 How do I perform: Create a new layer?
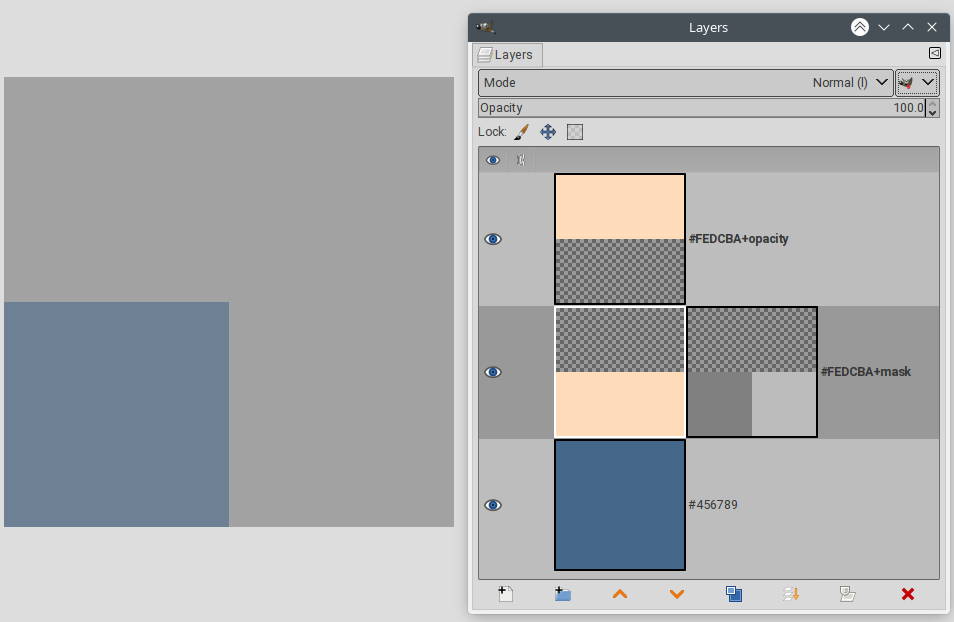click(x=506, y=594)
